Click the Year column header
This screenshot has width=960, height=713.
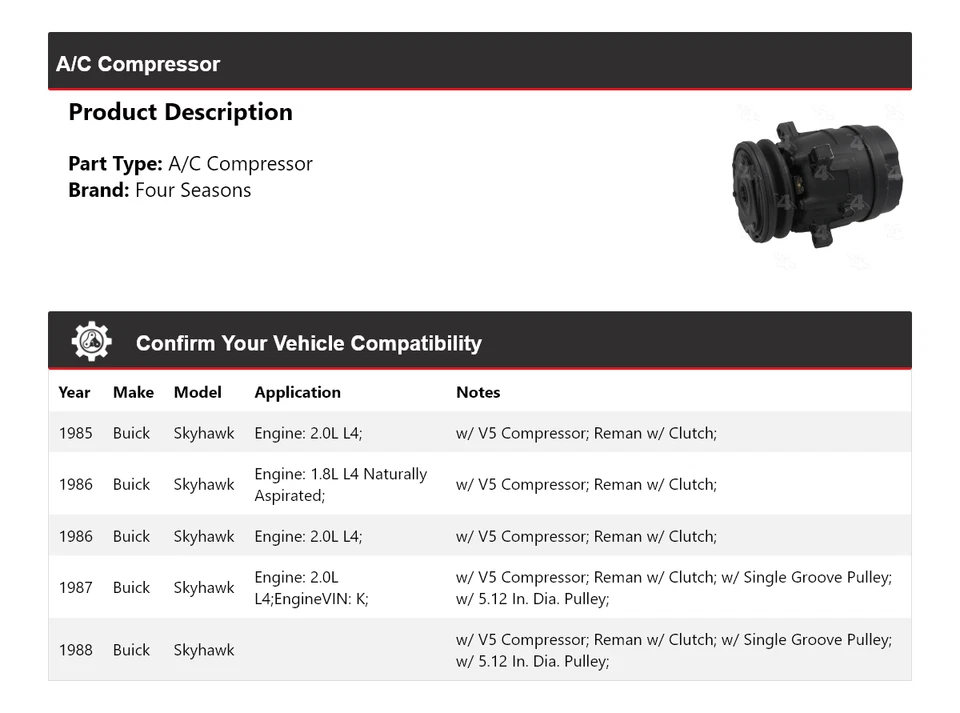pyautogui.click(x=74, y=392)
